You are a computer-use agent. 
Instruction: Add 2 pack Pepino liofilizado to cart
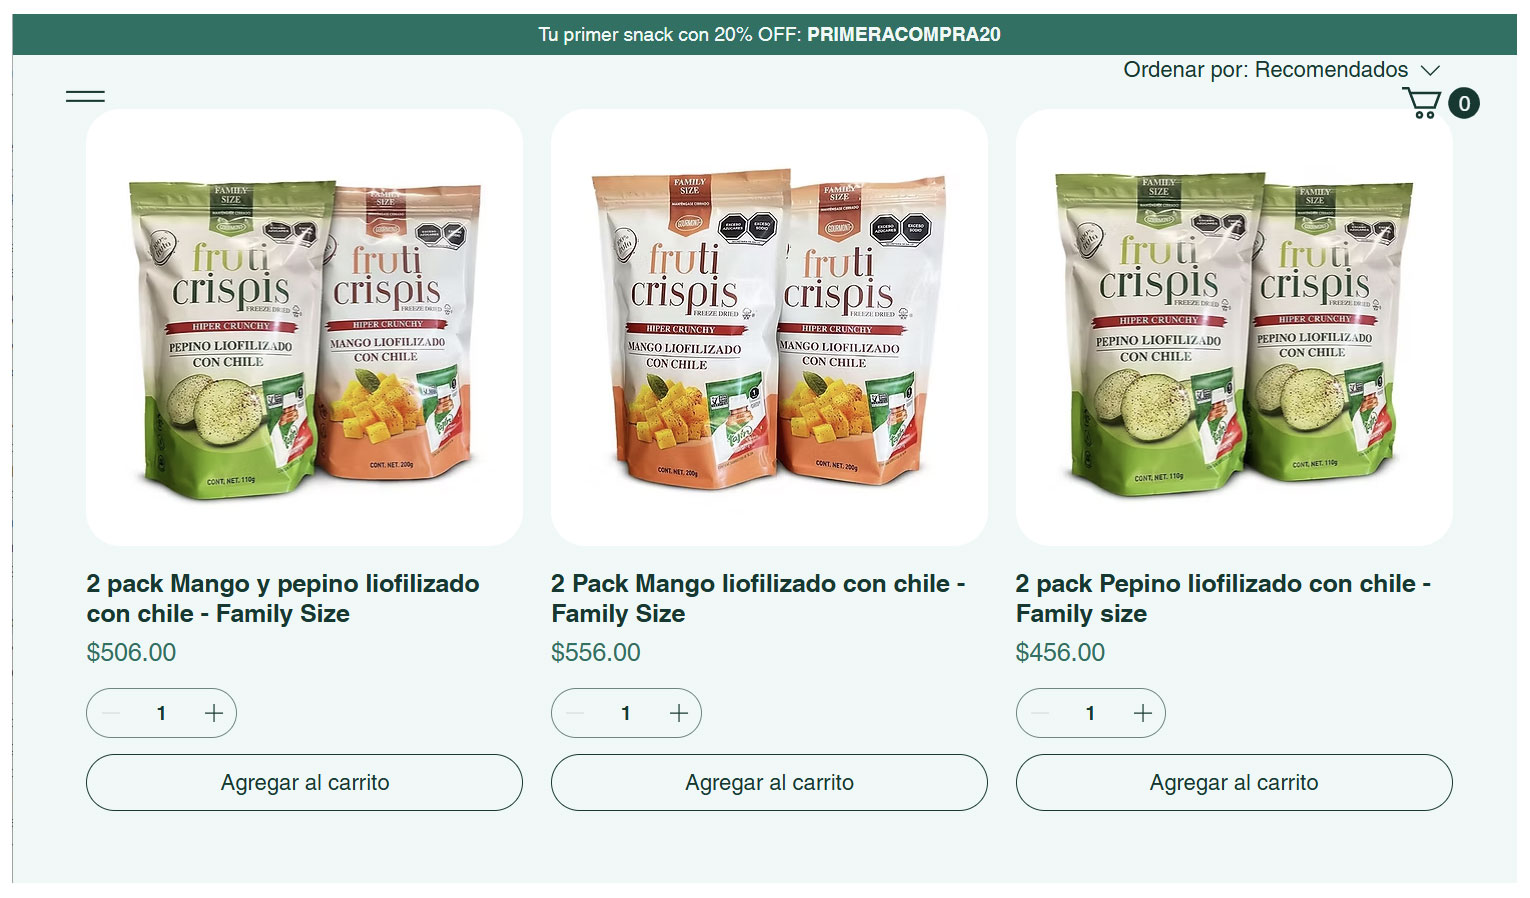1234,783
